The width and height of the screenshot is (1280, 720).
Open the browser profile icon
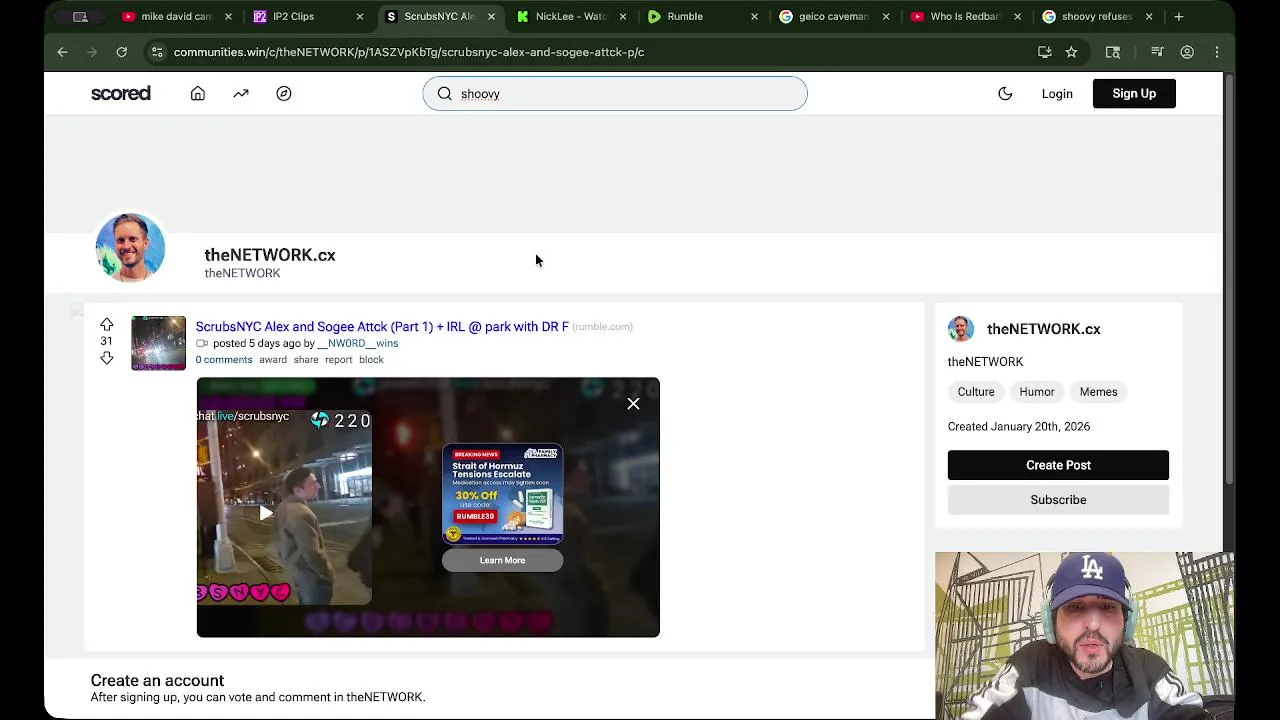pyautogui.click(x=1187, y=52)
